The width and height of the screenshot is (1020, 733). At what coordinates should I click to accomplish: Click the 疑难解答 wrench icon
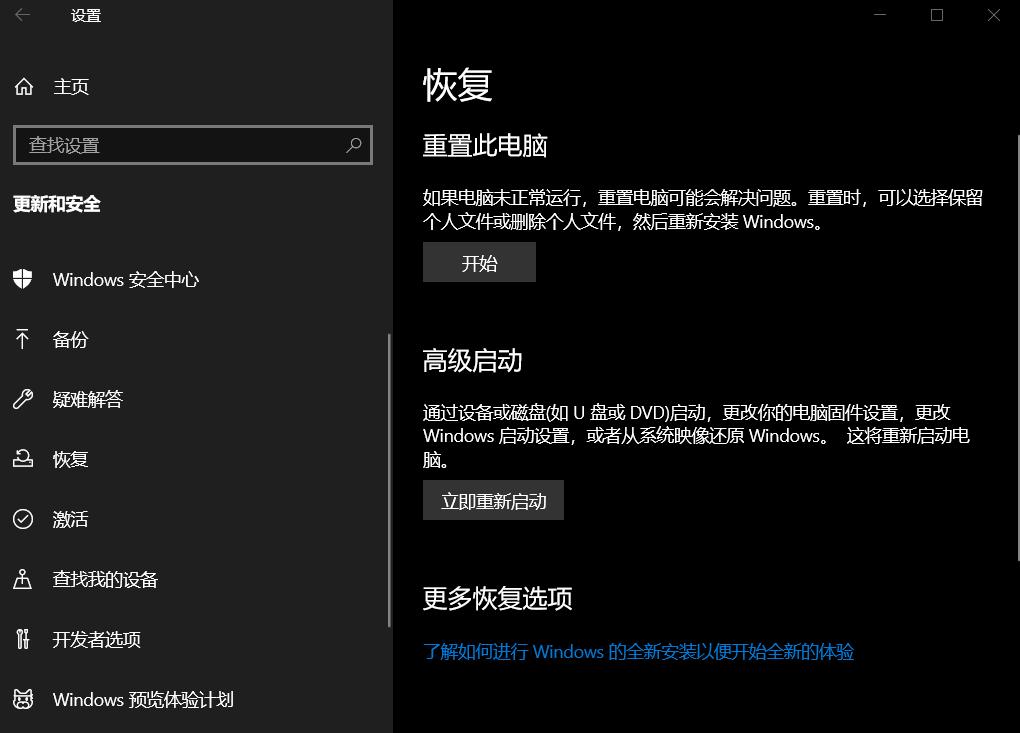pyautogui.click(x=24, y=399)
